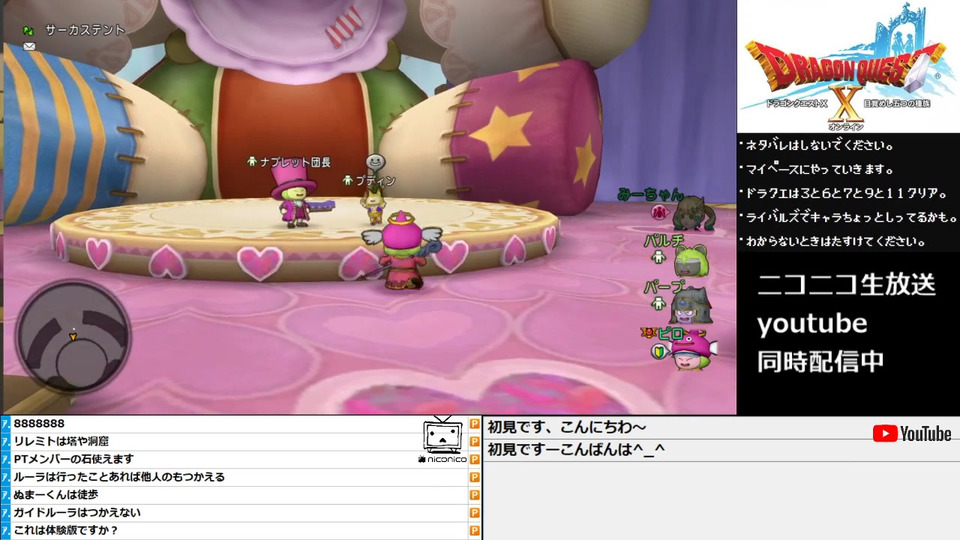960x540 pixels.
Task: Click the yellow player arrow on the minimap
Action: (73, 336)
